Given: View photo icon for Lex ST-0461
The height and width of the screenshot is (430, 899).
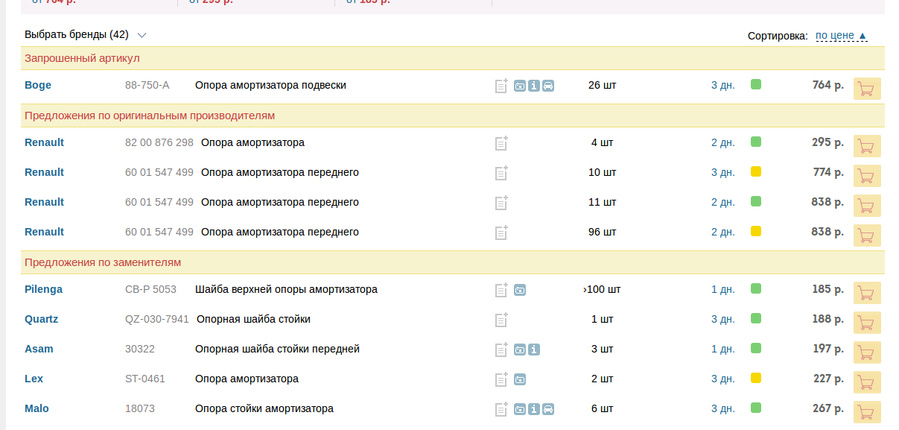Looking at the screenshot, I should 519,380.
